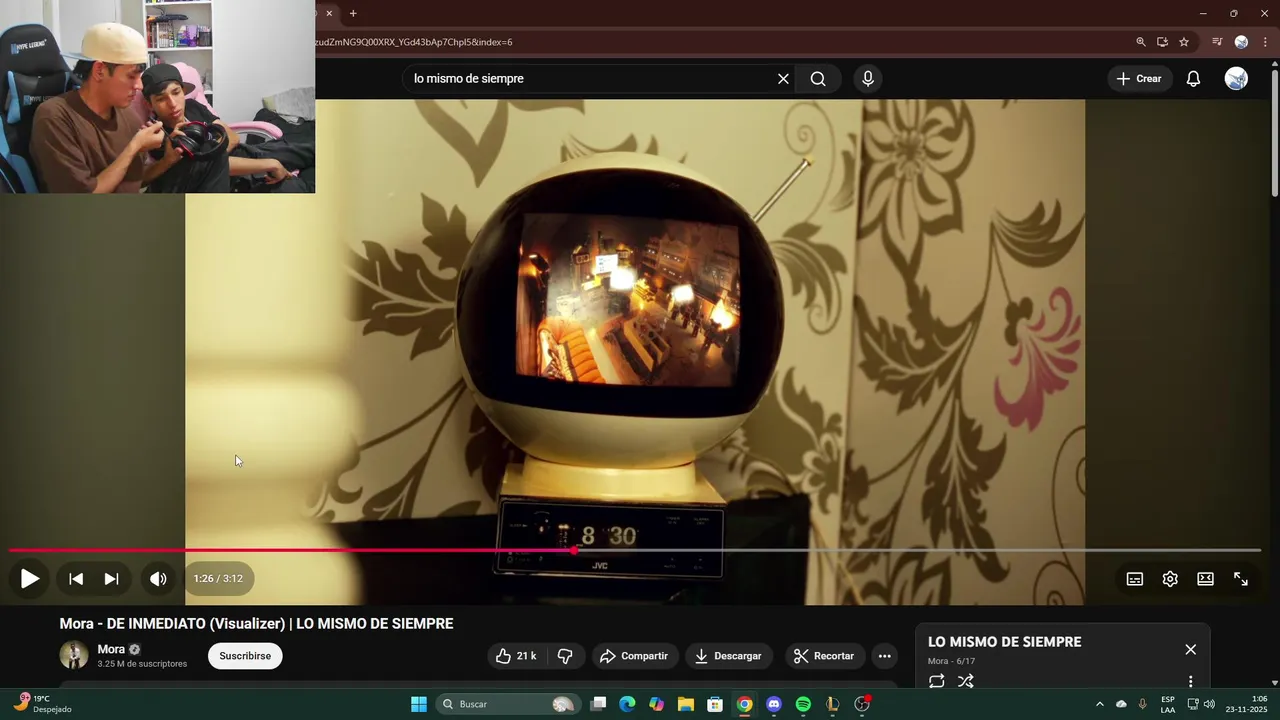Click install app icon in address bar

(x=1162, y=42)
